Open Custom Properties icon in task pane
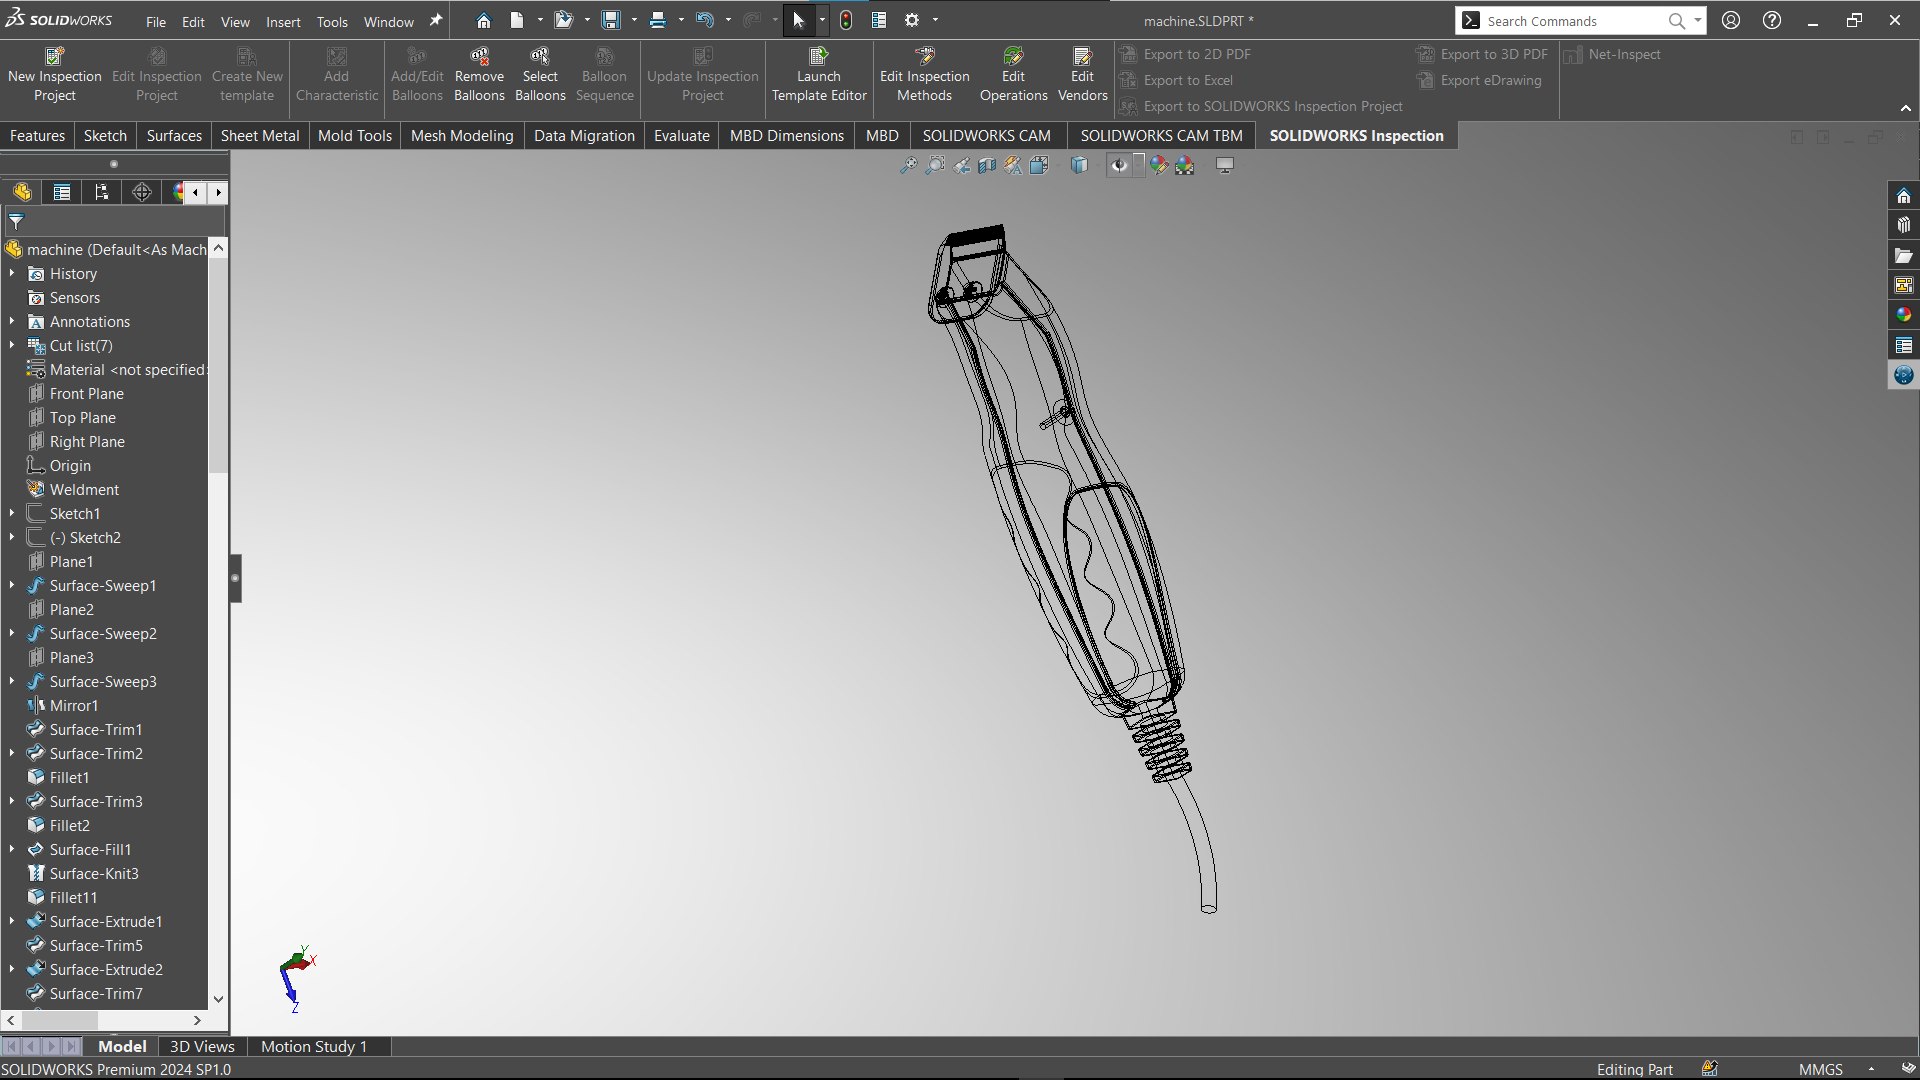 (x=1904, y=346)
